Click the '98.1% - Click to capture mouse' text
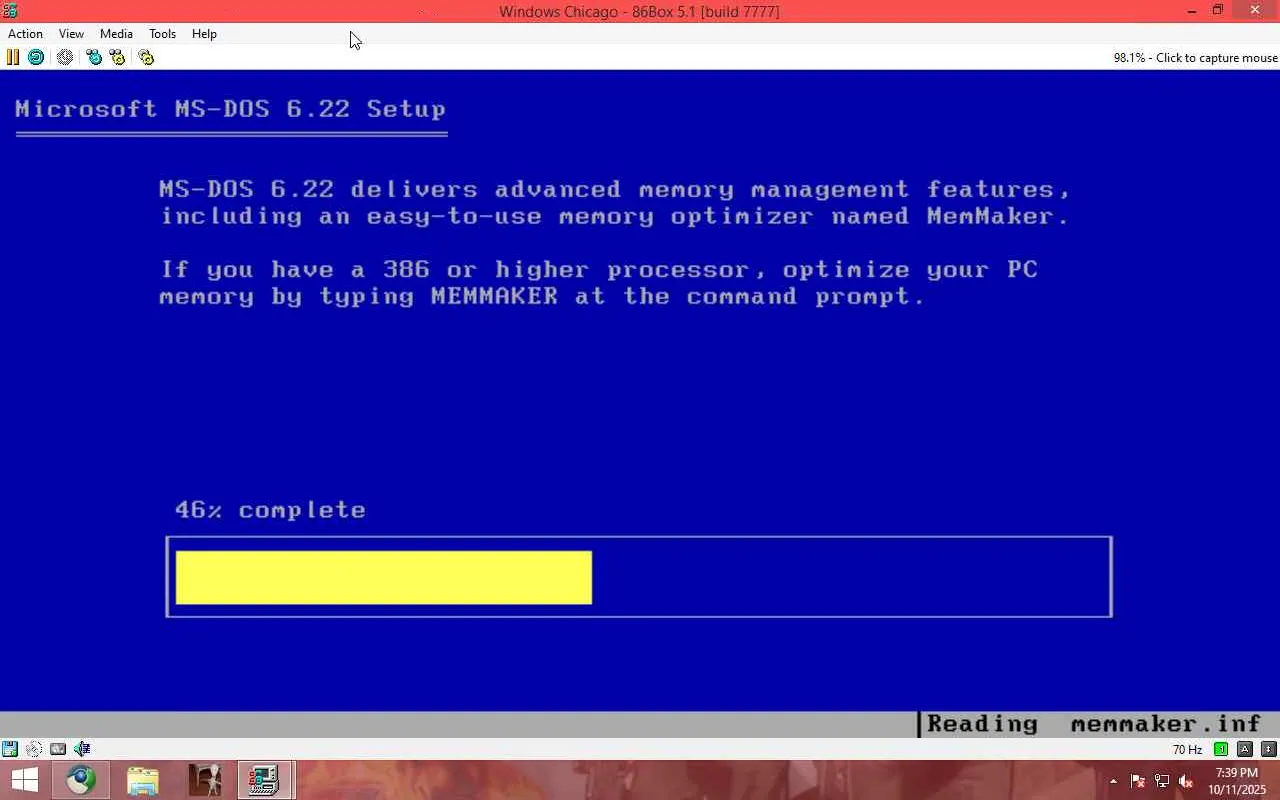1280x800 pixels. 1196,58
